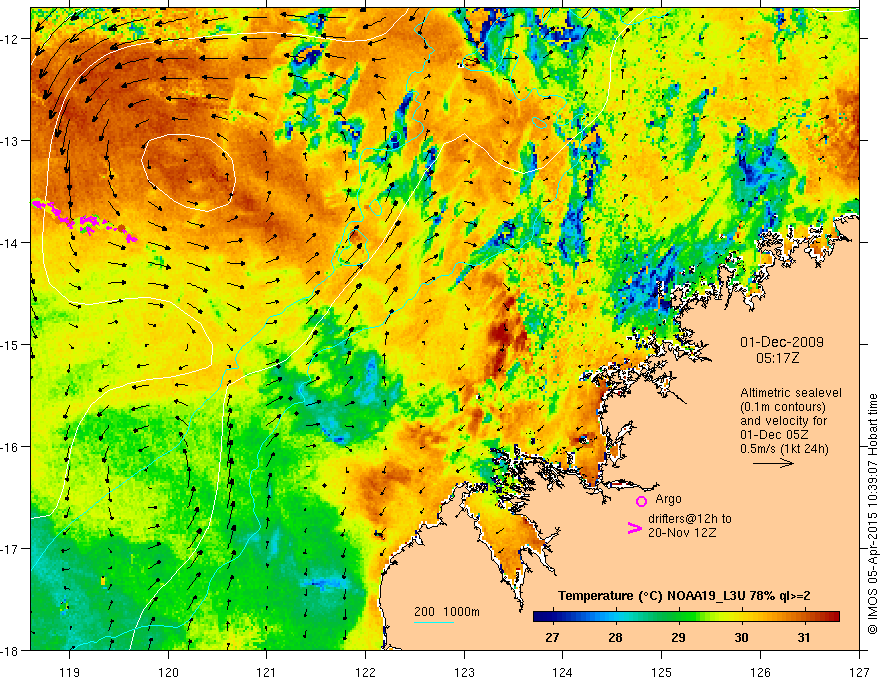The image size is (880, 680).
Task: Click latitude axis label -18
Action: click(x=11, y=651)
